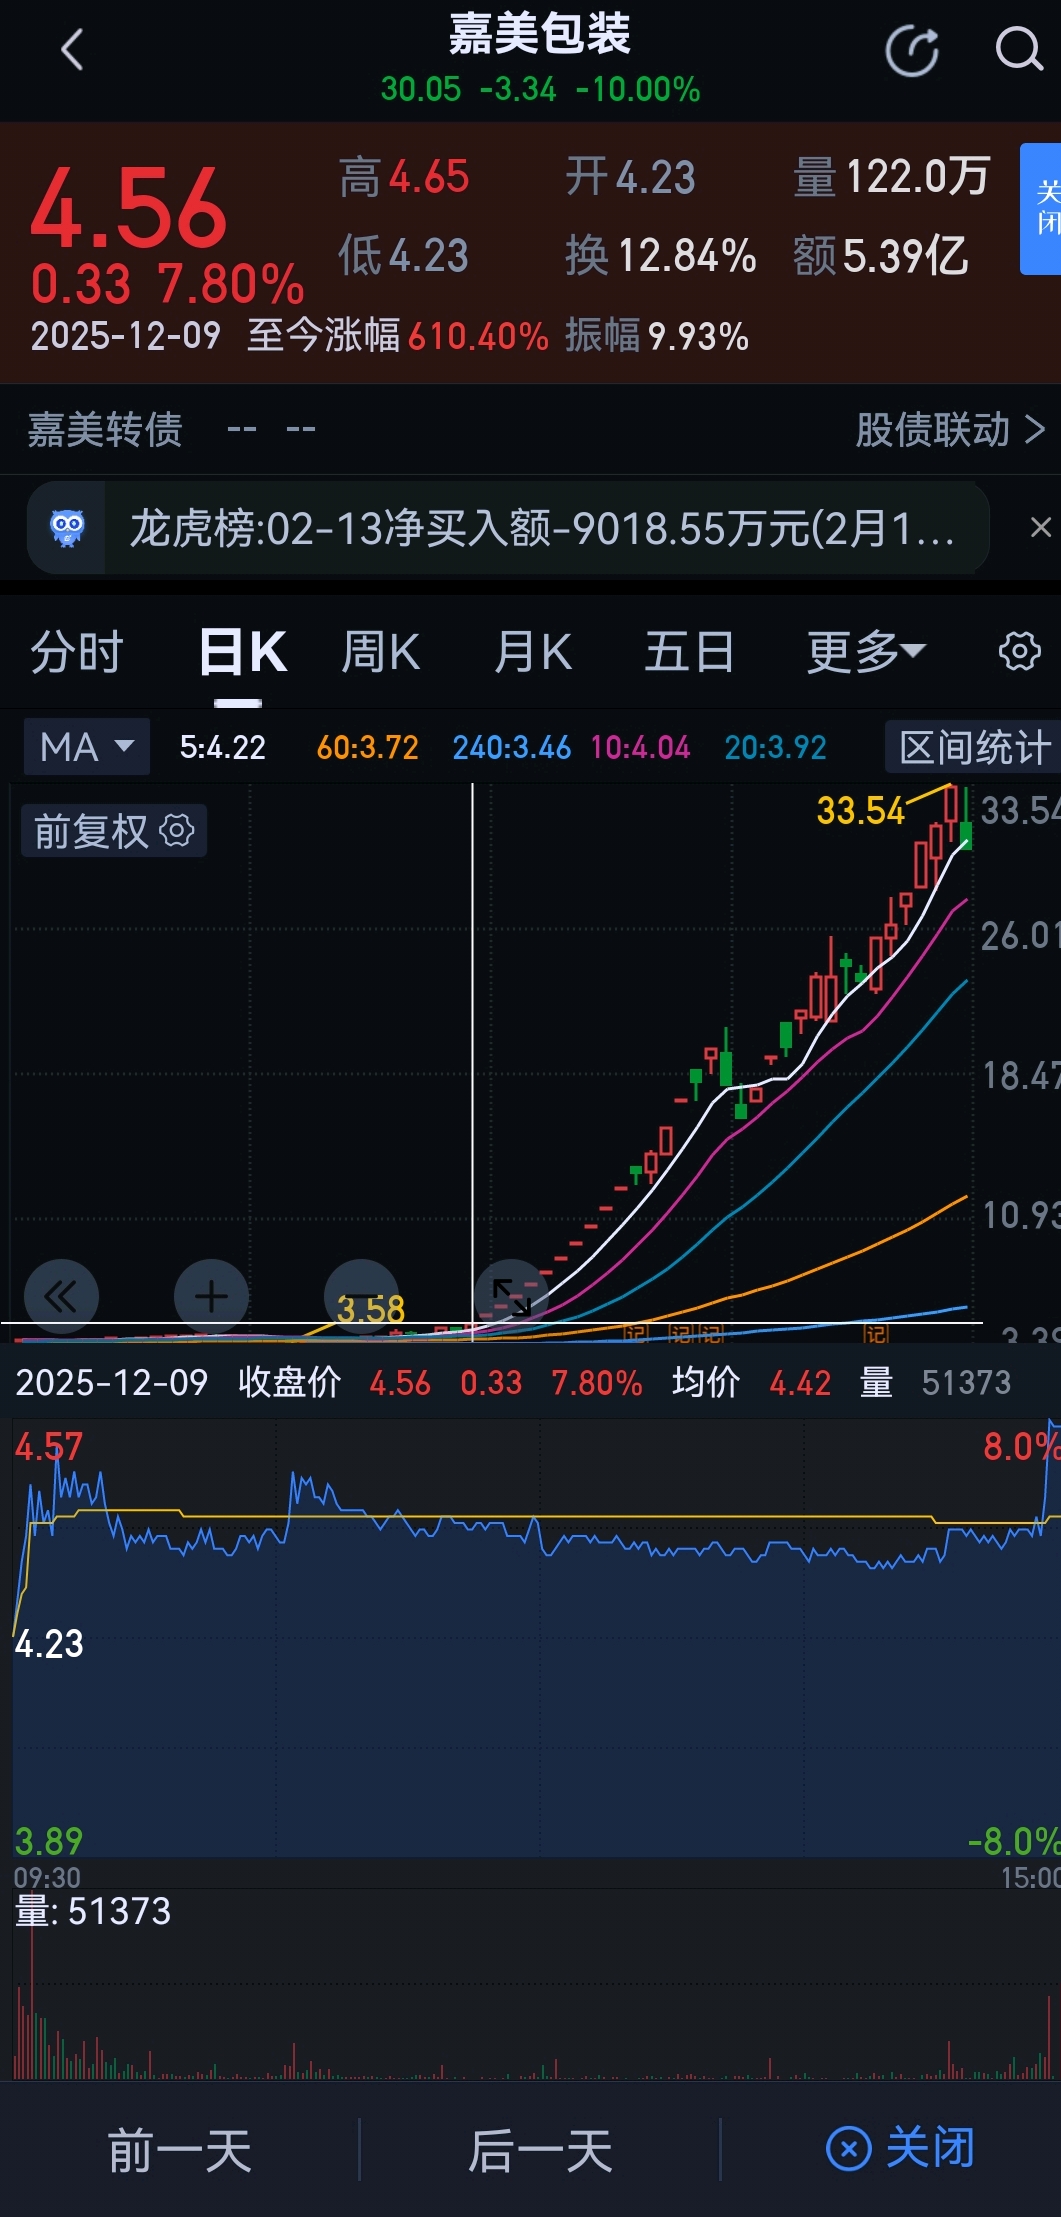Open 前复权 adjustment settings
The width and height of the screenshot is (1061, 2217).
pos(114,831)
